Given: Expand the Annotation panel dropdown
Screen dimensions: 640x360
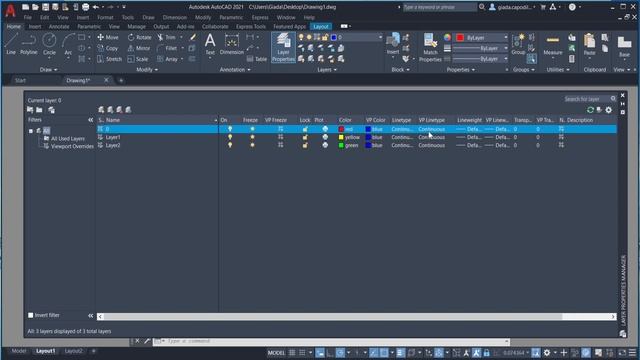Looking at the screenshot, I should click(x=235, y=70).
